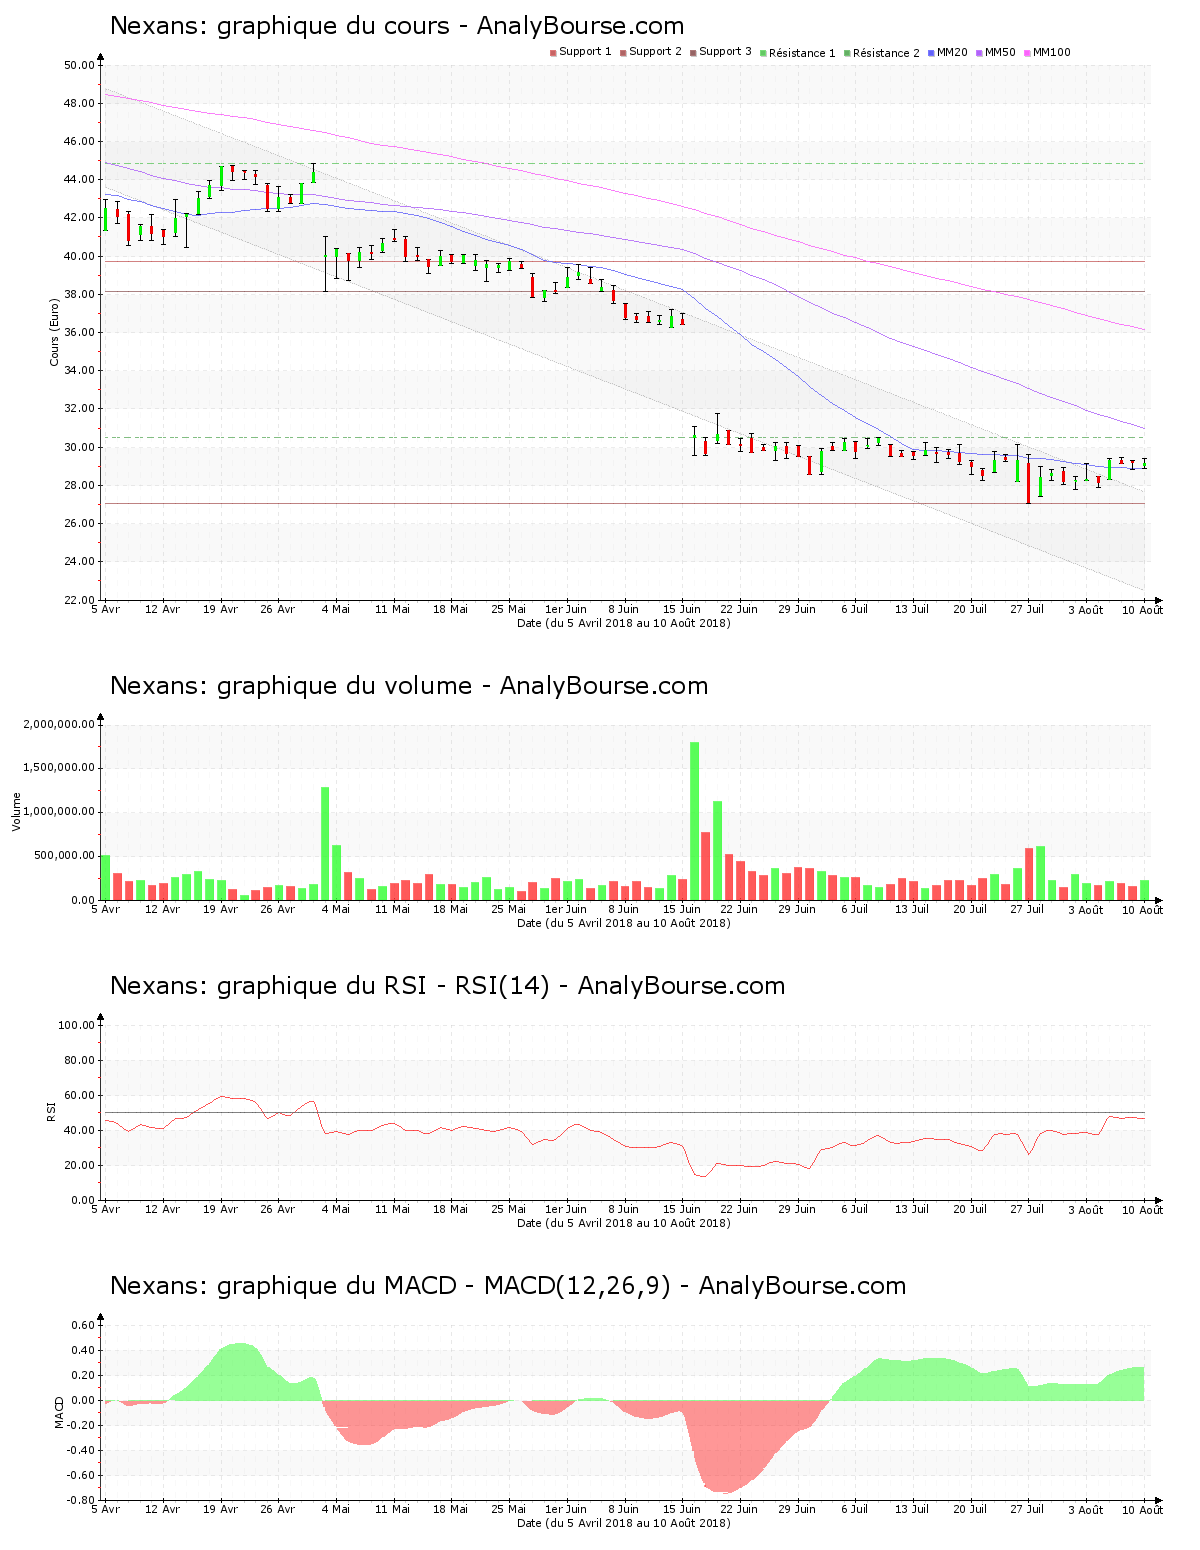
Task: Click the MM100 legend color square
Action: click(1027, 53)
